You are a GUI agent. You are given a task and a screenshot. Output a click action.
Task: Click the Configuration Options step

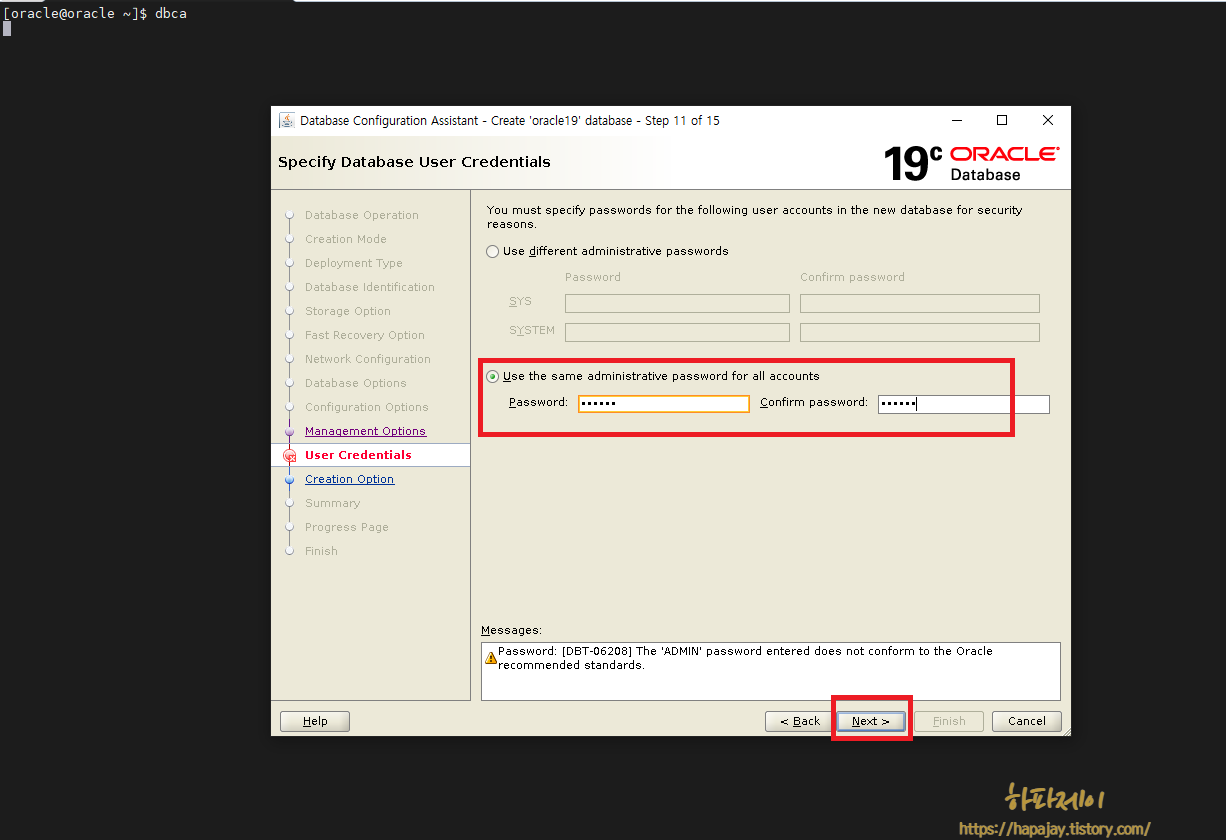click(x=367, y=407)
